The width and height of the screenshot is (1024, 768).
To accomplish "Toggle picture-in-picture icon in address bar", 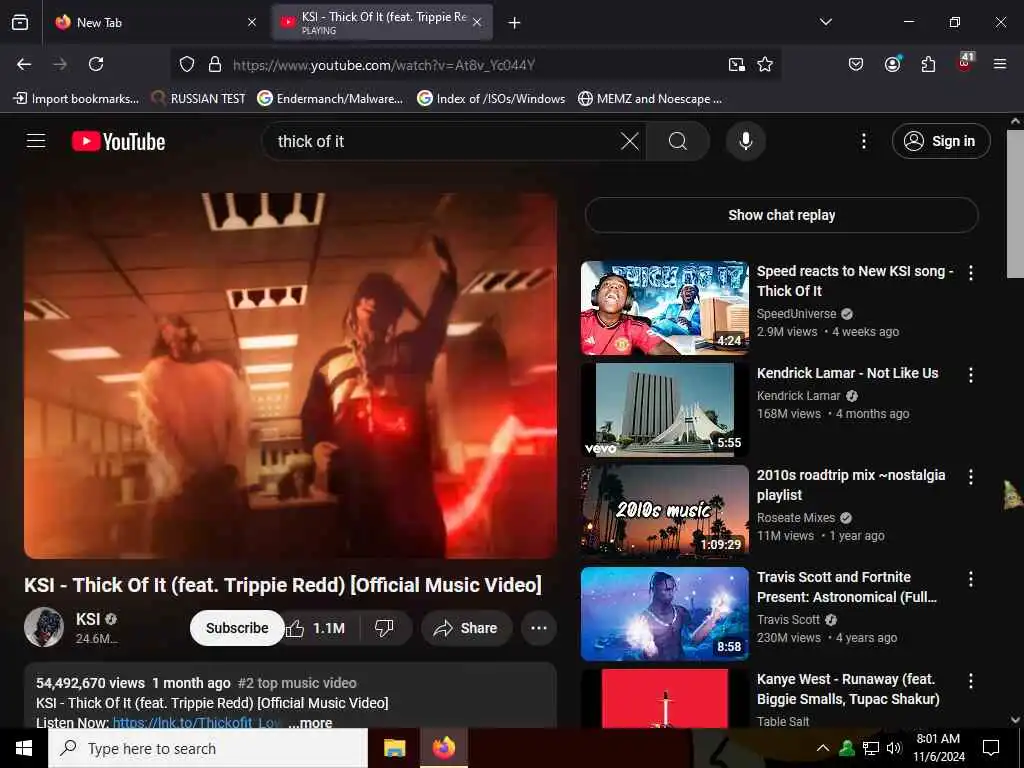I will pyautogui.click(x=737, y=64).
